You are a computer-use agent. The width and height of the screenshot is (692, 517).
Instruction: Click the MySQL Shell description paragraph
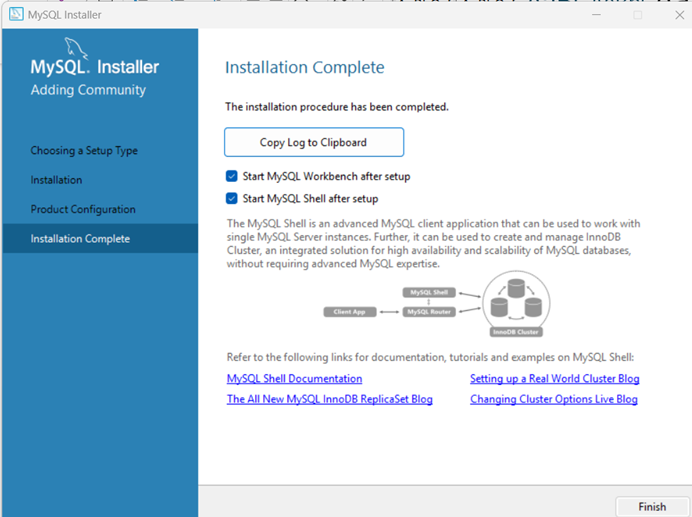click(x=433, y=244)
